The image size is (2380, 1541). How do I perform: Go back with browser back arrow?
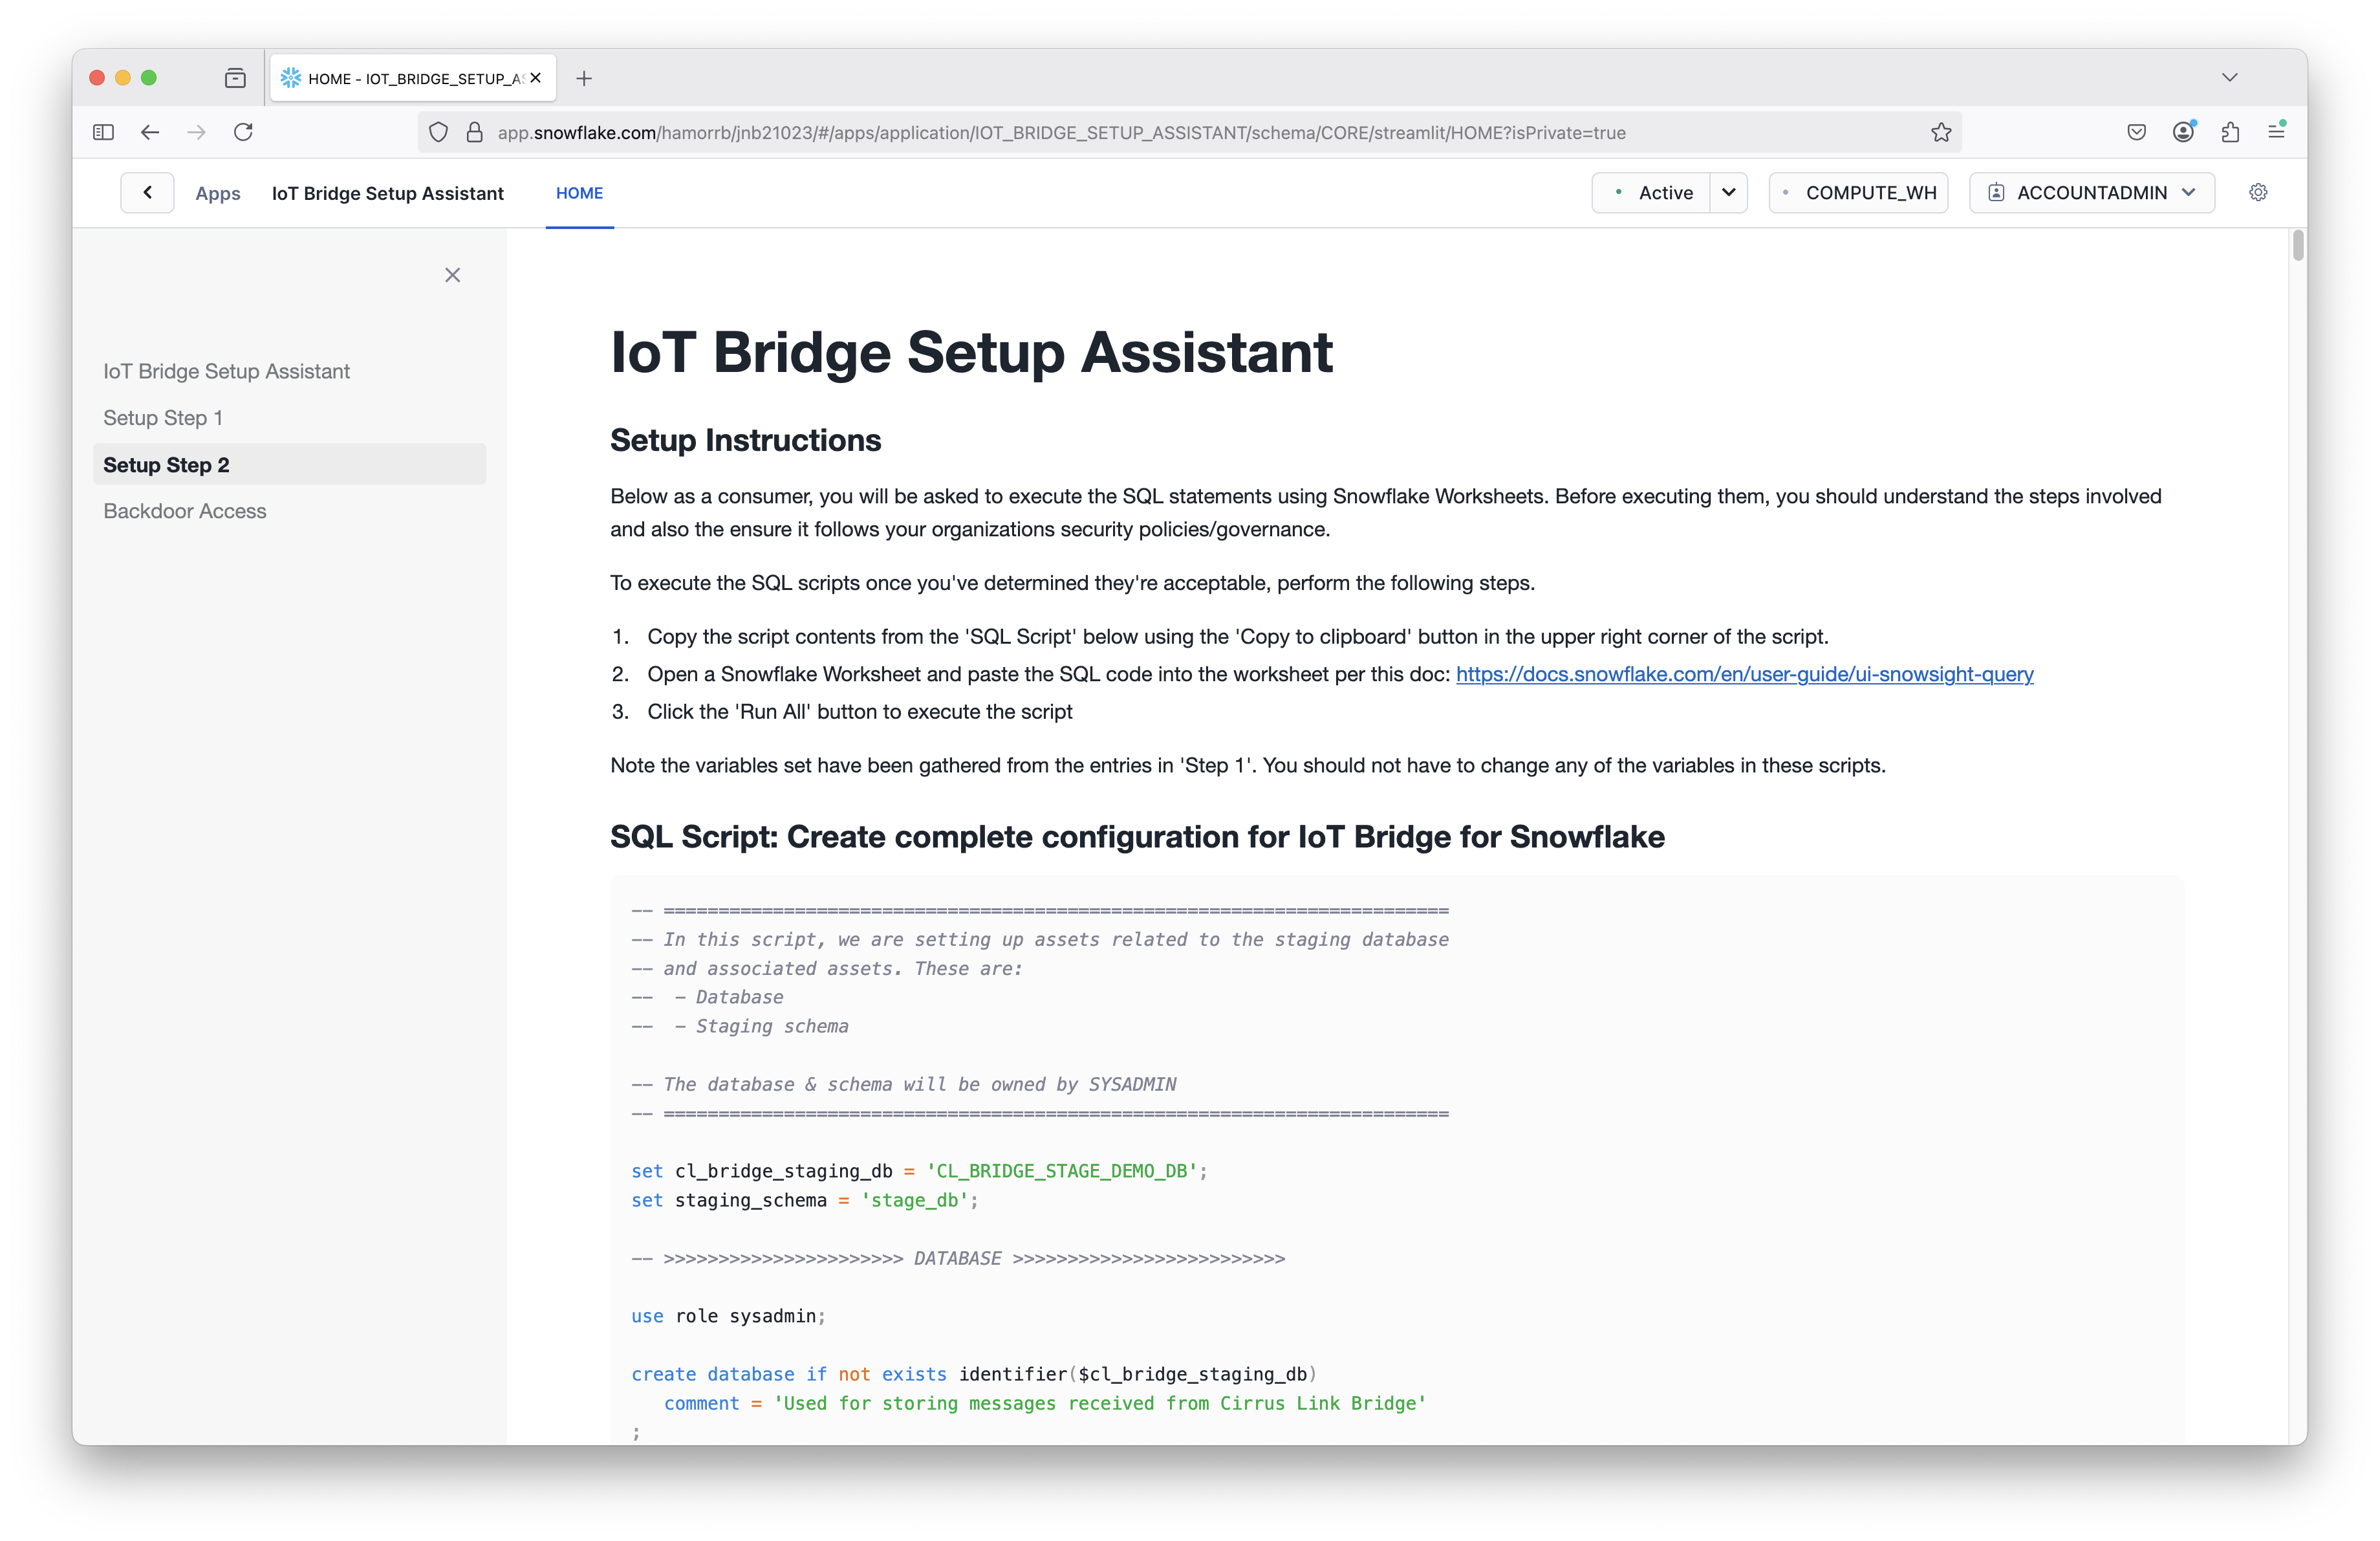[x=150, y=132]
